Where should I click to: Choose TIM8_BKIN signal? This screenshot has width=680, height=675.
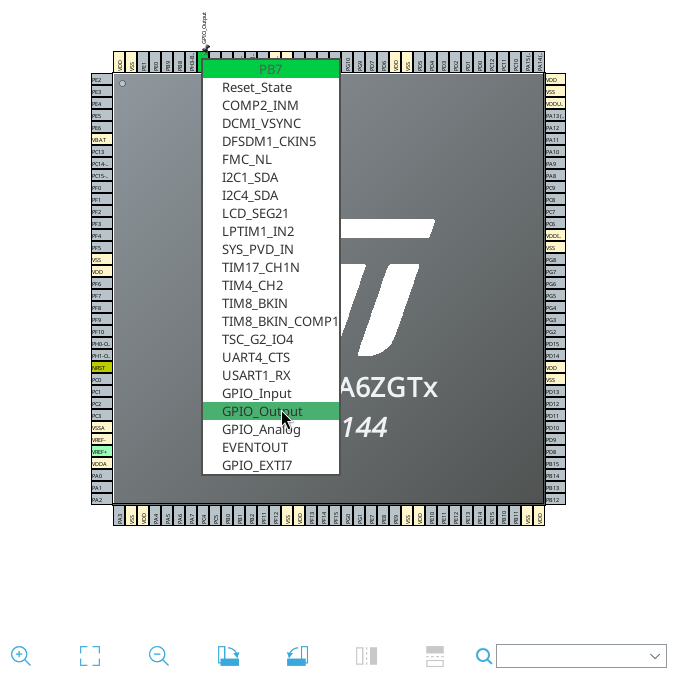pyautogui.click(x=271, y=304)
